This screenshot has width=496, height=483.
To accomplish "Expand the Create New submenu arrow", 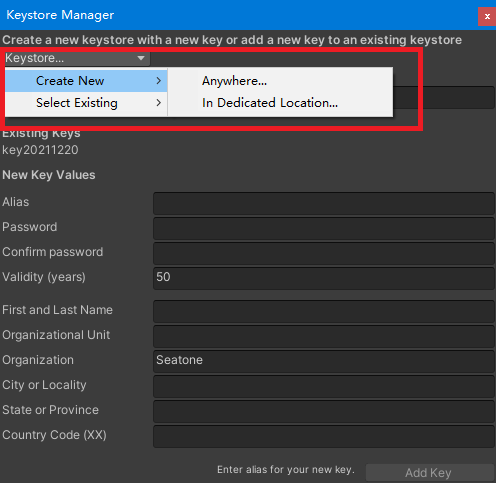I will [x=159, y=81].
